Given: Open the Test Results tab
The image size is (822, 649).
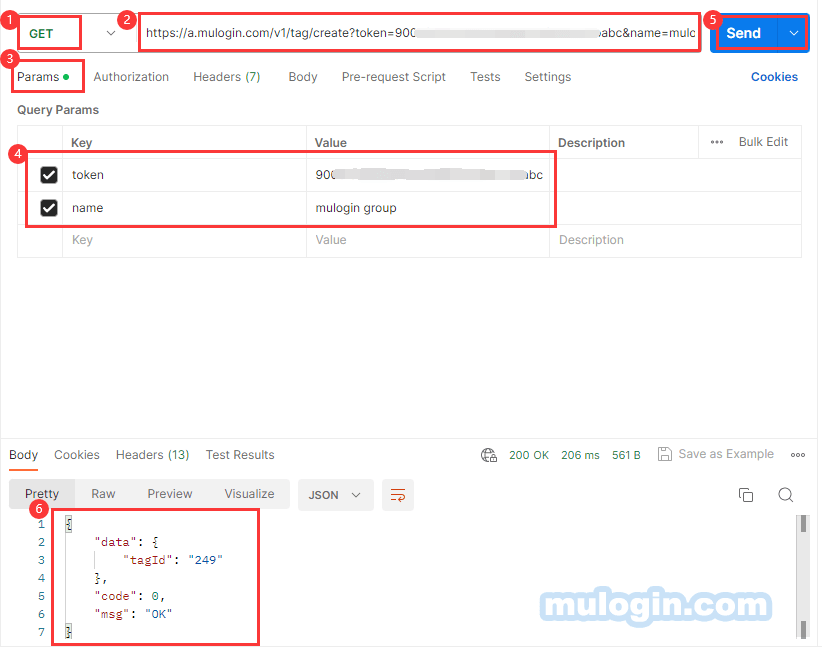Looking at the screenshot, I should [x=240, y=455].
